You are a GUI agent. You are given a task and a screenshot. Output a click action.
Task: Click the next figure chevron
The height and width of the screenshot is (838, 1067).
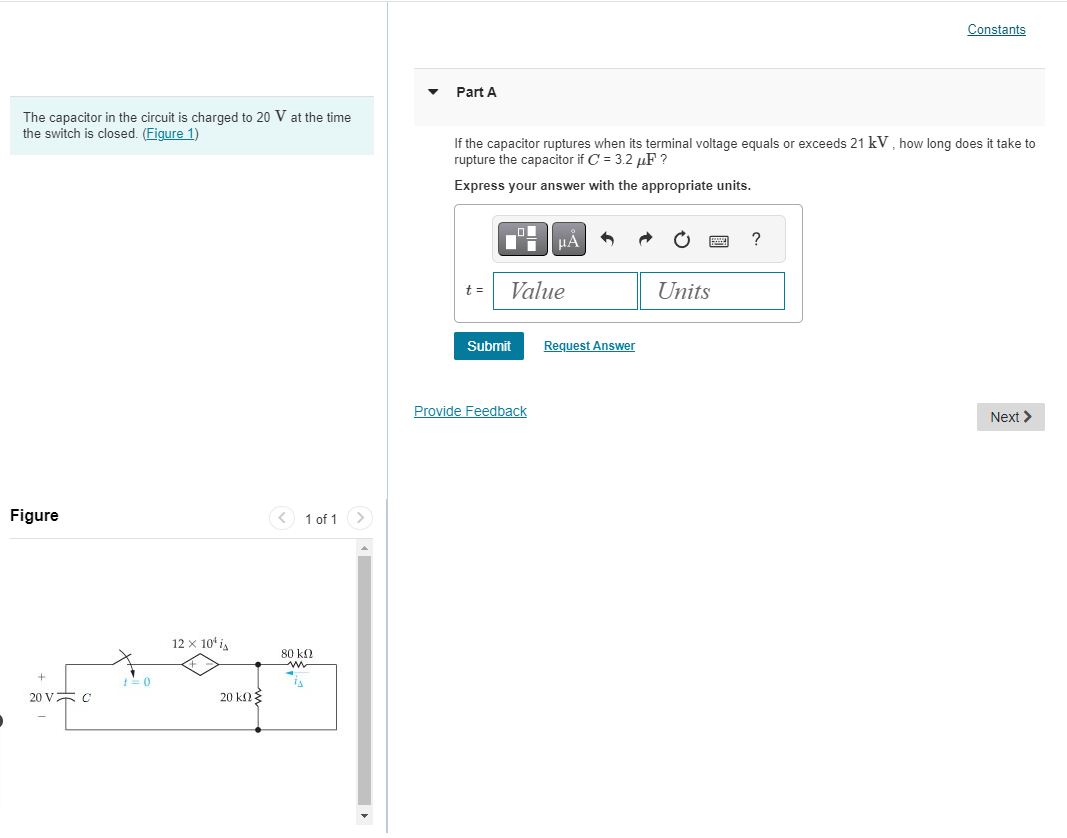click(x=360, y=518)
